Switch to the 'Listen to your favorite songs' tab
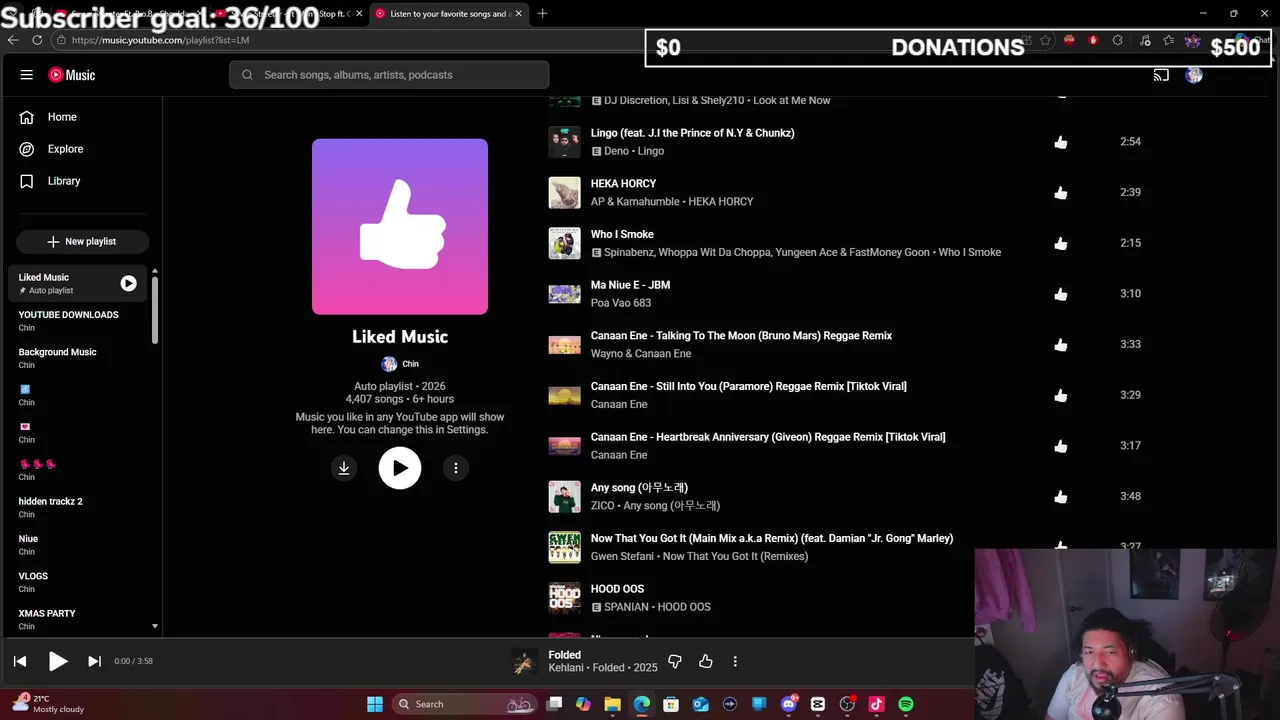The width and height of the screenshot is (1280, 720). point(449,14)
